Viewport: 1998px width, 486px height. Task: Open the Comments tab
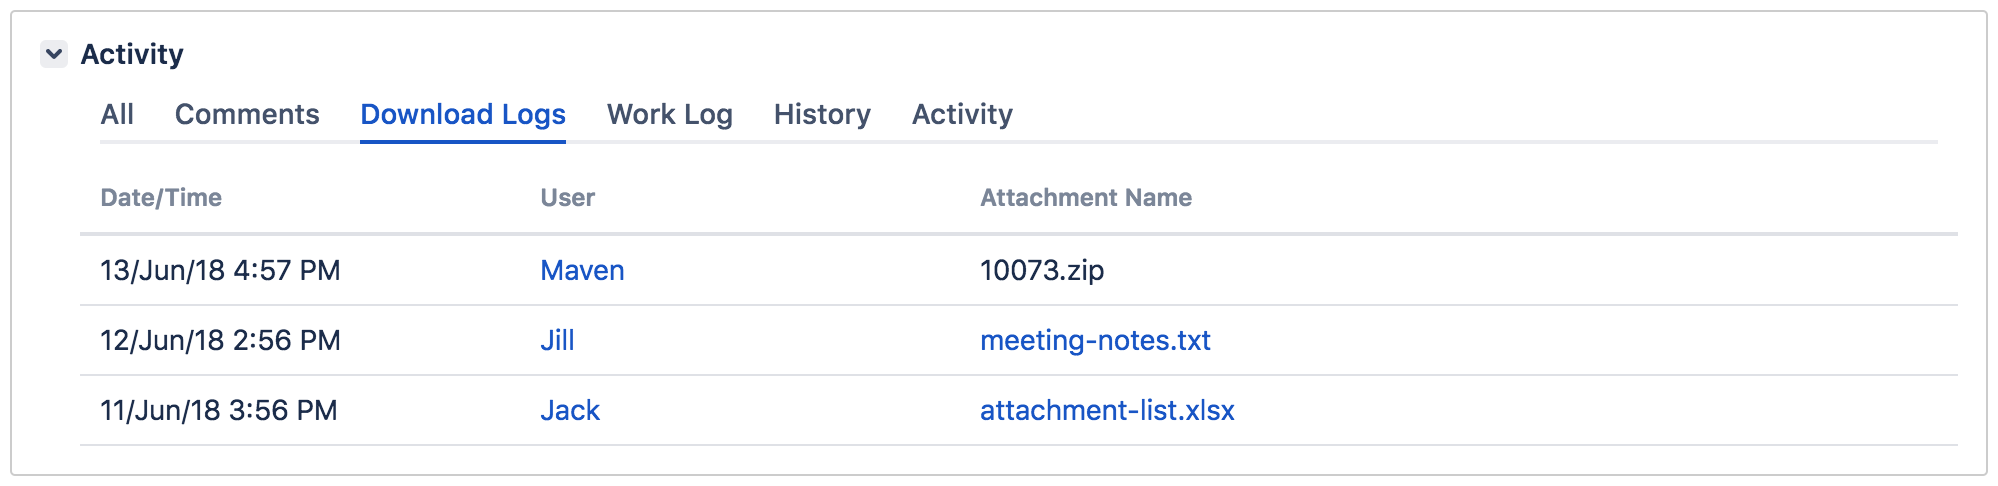click(x=247, y=115)
